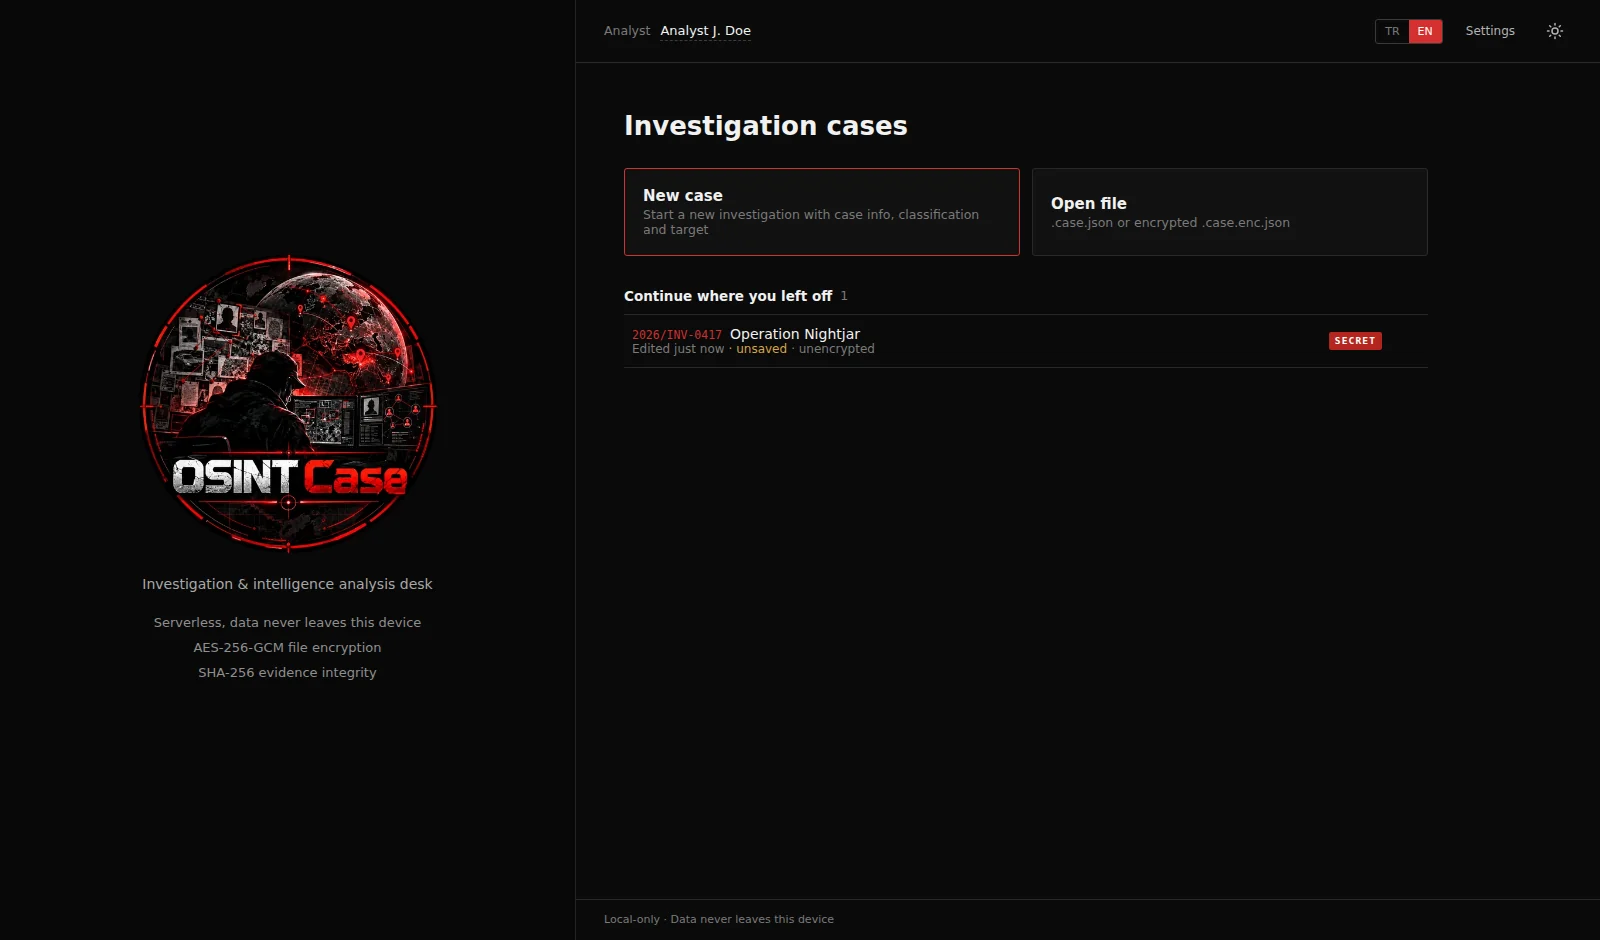This screenshot has height=940, width=1600.
Task: Click 'Edited just now' timestamp
Action: (678, 349)
